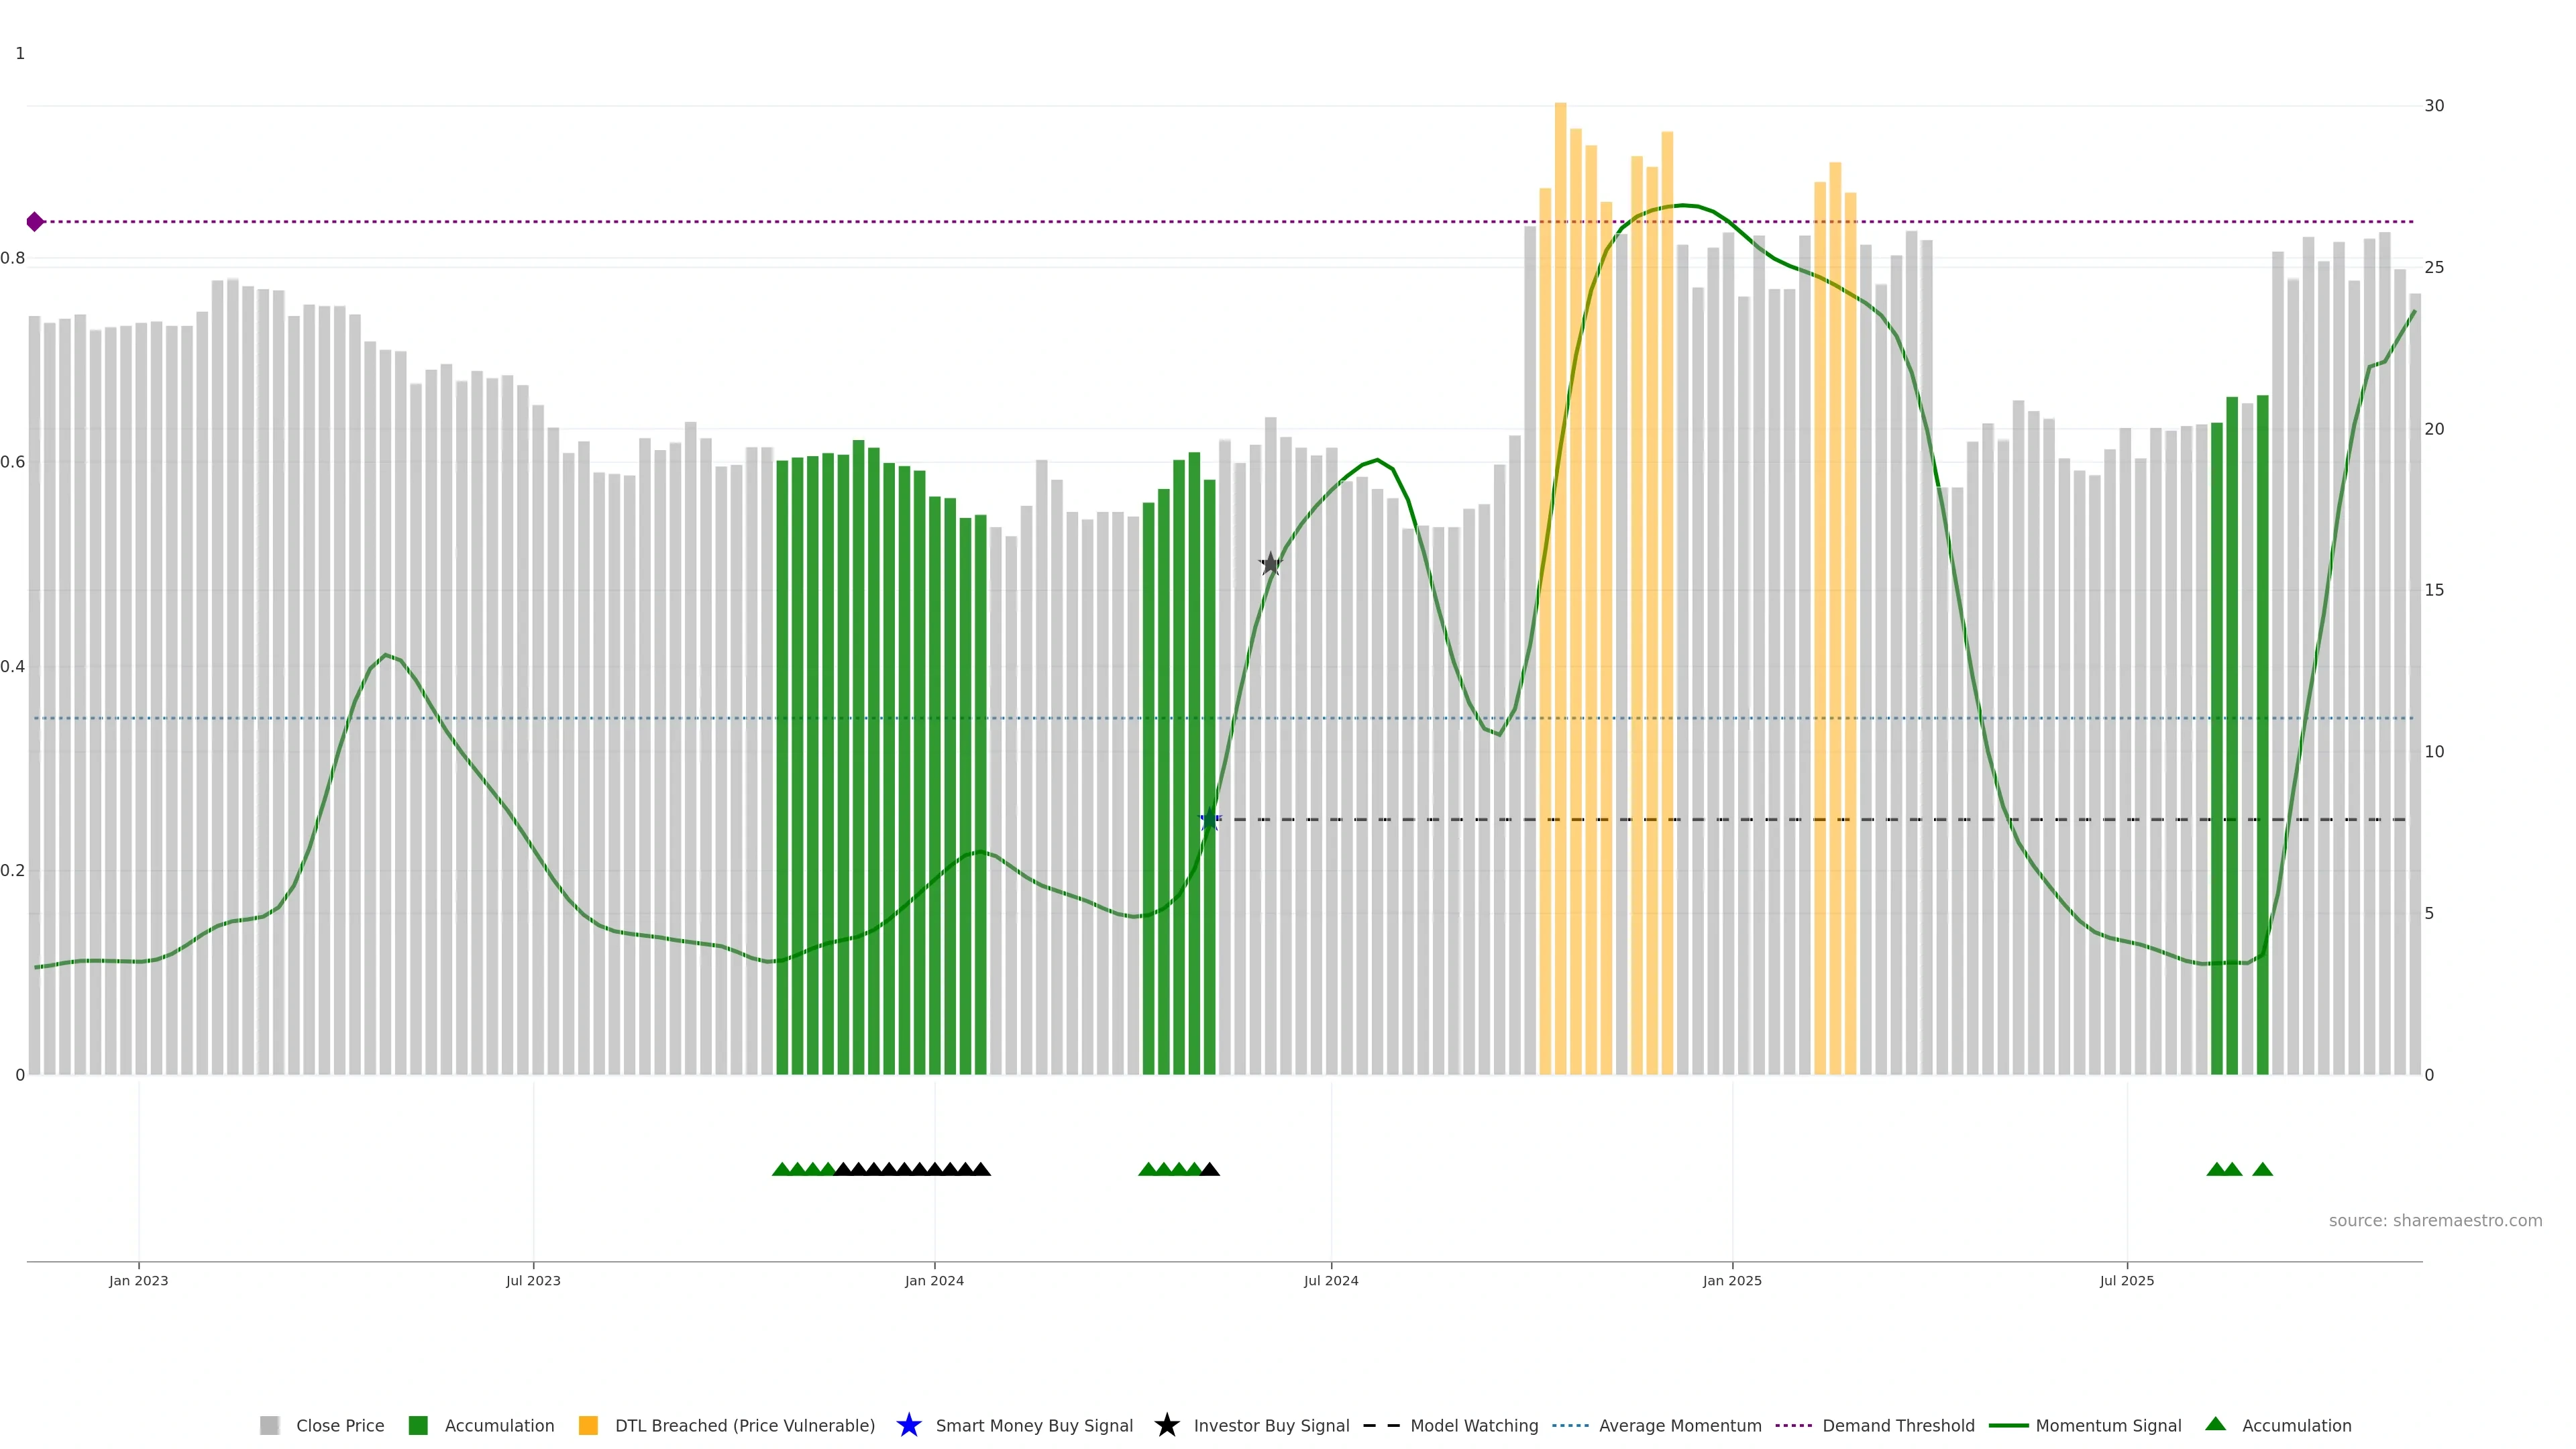Viewport: 2576px width, 1449px height.
Task: Click the green Accumulation square swatch in legend
Action: point(418,1425)
